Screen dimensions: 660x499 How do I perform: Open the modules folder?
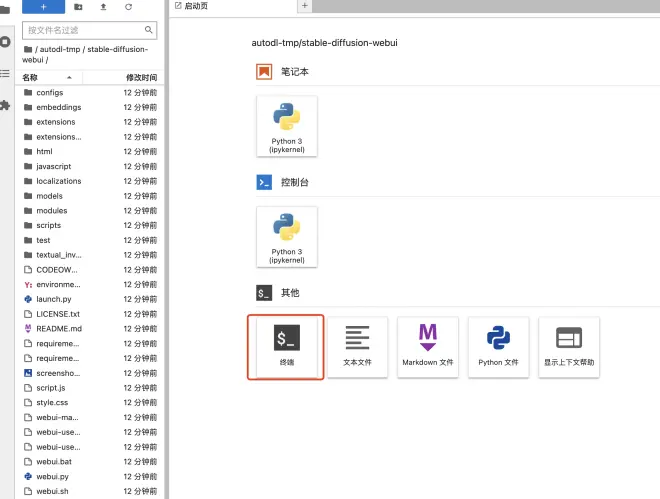[90, 210]
